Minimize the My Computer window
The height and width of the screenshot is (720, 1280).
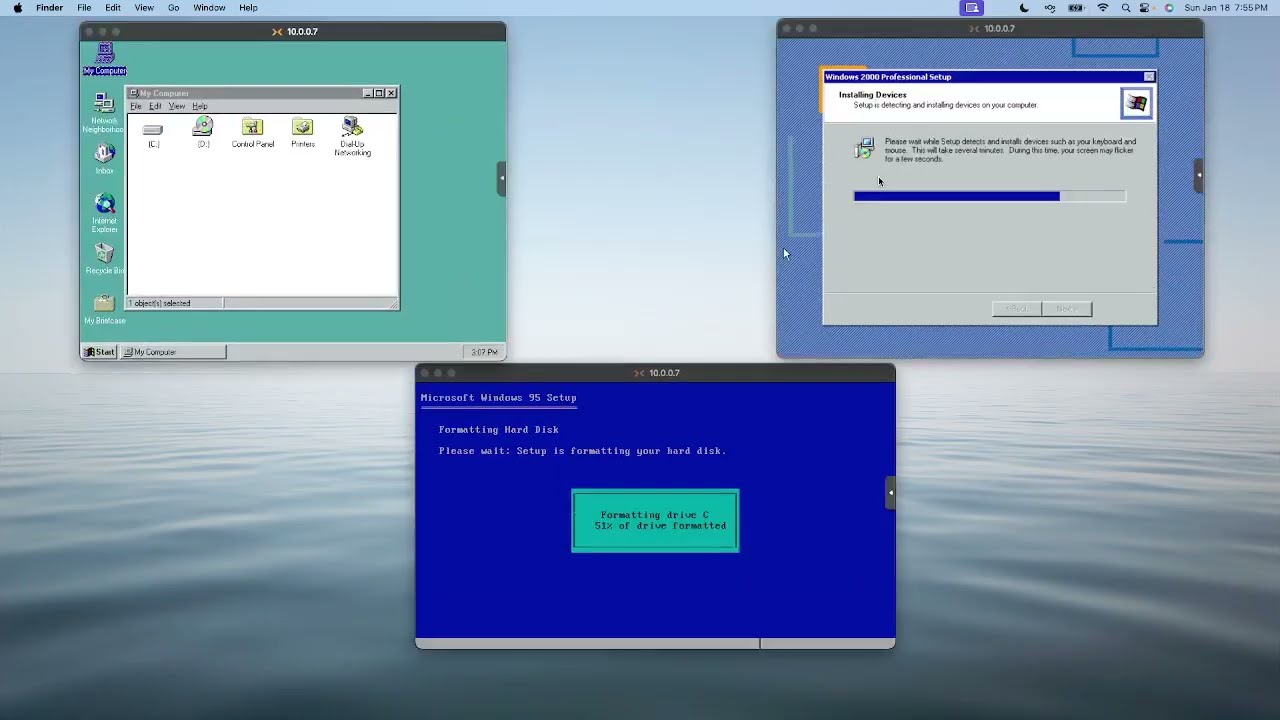pos(368,93)
